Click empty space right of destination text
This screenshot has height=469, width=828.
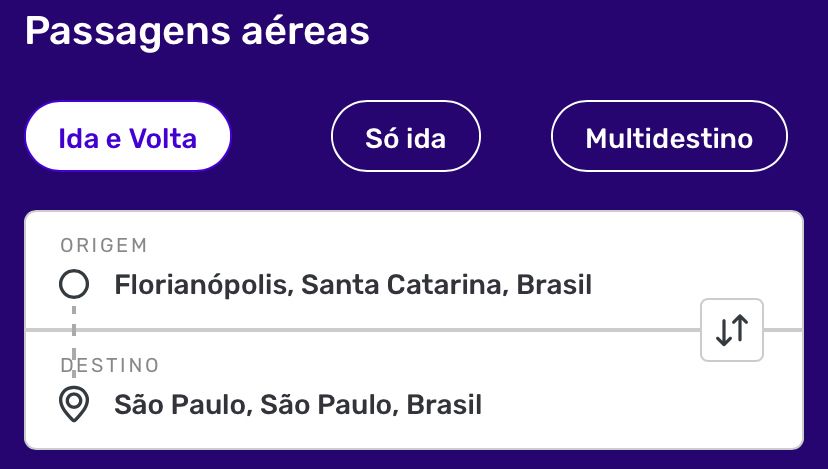point(620,405)
